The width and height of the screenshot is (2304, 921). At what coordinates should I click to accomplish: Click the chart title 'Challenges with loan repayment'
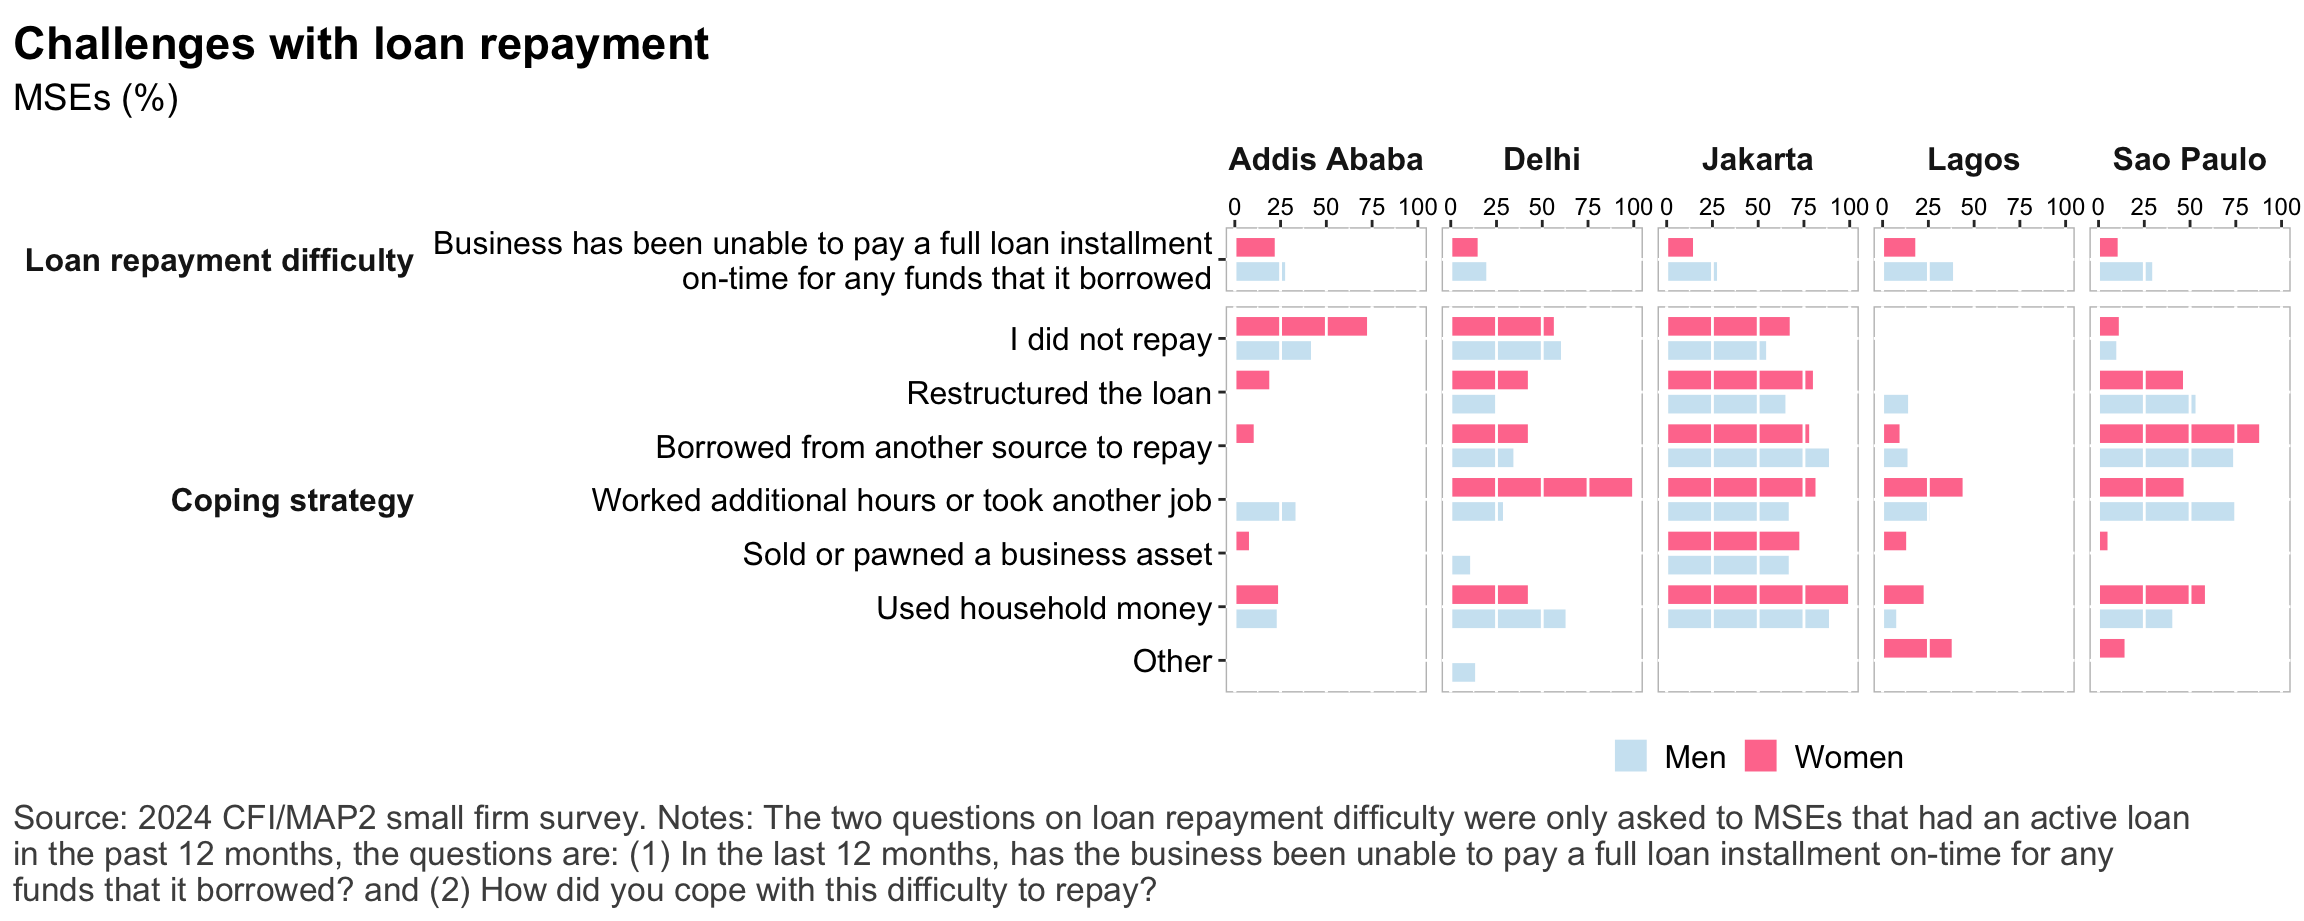361,45
